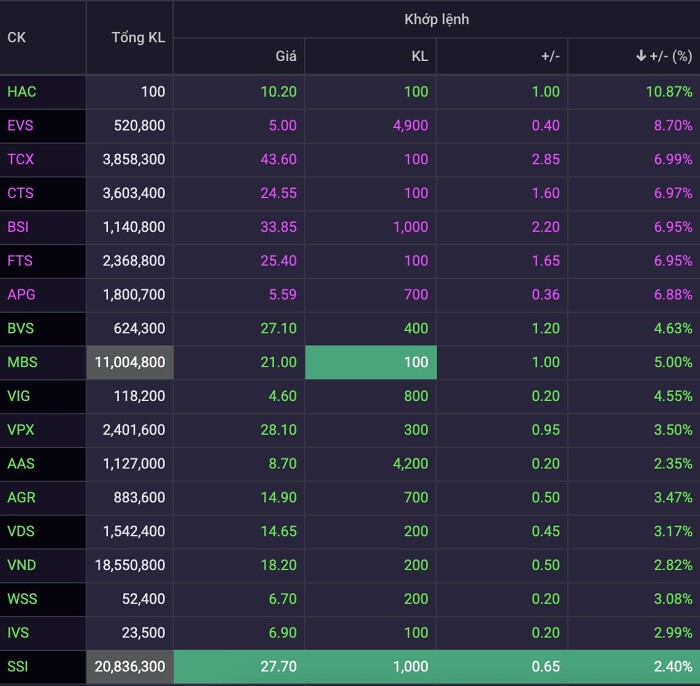700x686 pixels.
Task: Click the Khớp lệnh group header
Action: click(x=437, y=19)
